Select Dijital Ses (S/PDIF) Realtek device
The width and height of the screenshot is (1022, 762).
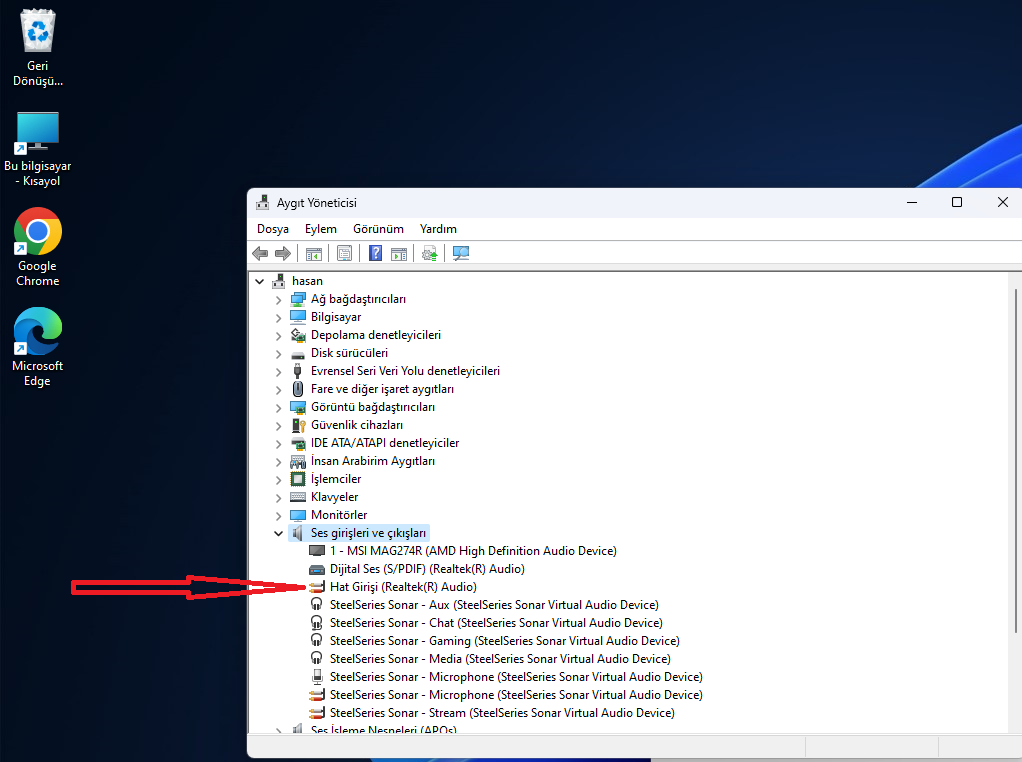coord(427,569)
